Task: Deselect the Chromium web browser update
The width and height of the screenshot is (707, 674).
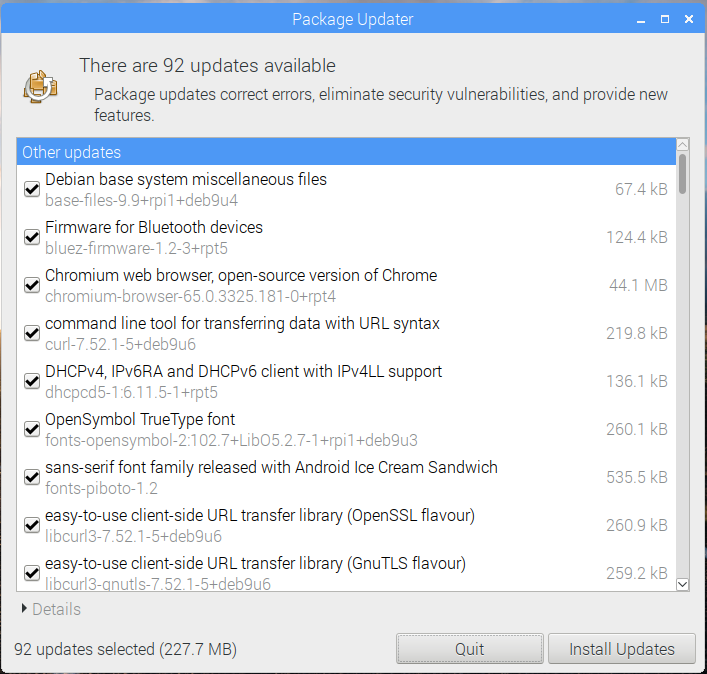Action: coord(32,285)
